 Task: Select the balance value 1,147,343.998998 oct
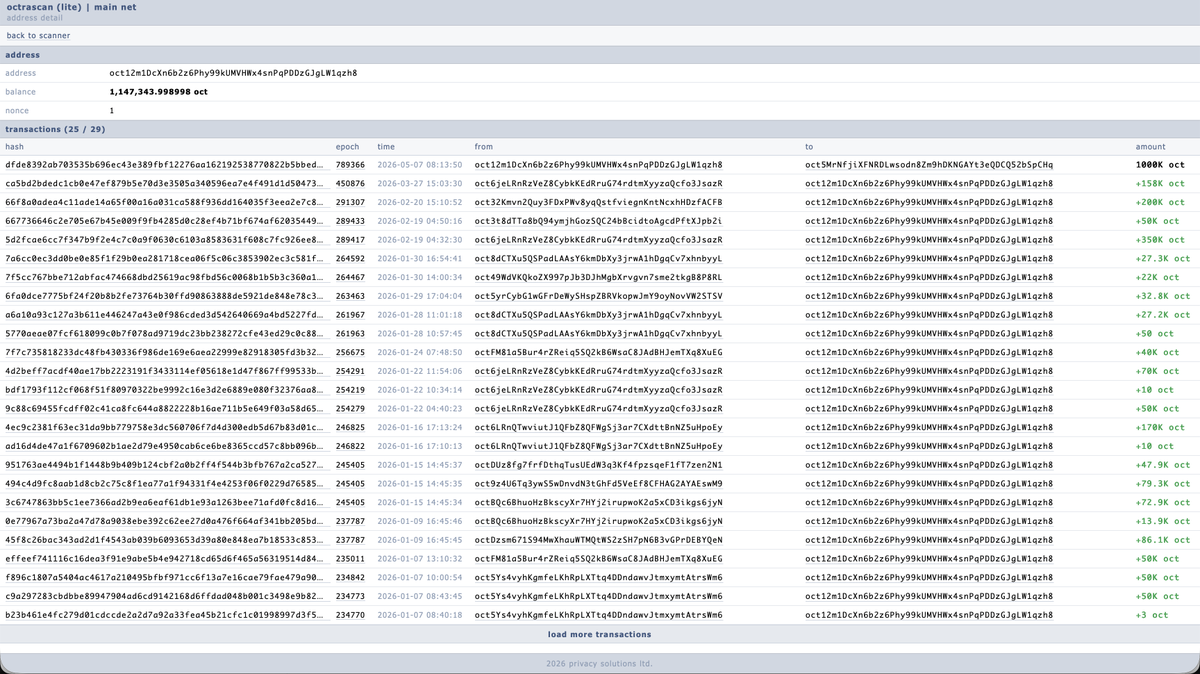point(158,92)
